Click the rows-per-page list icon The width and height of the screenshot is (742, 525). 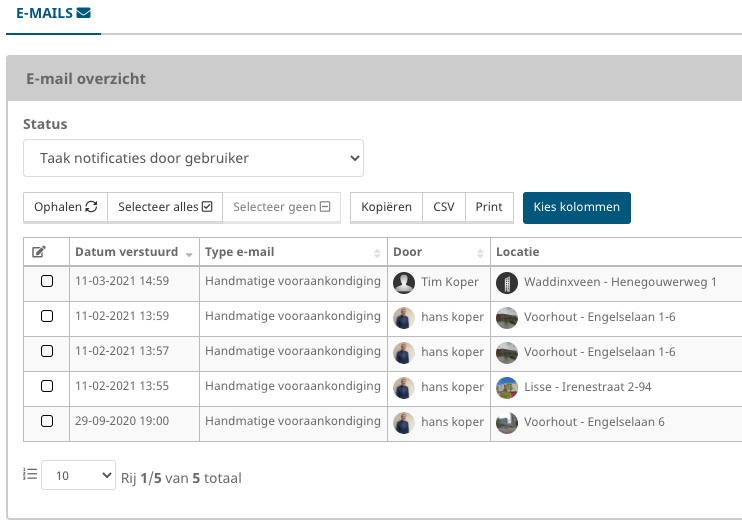[x=29, y=476]
